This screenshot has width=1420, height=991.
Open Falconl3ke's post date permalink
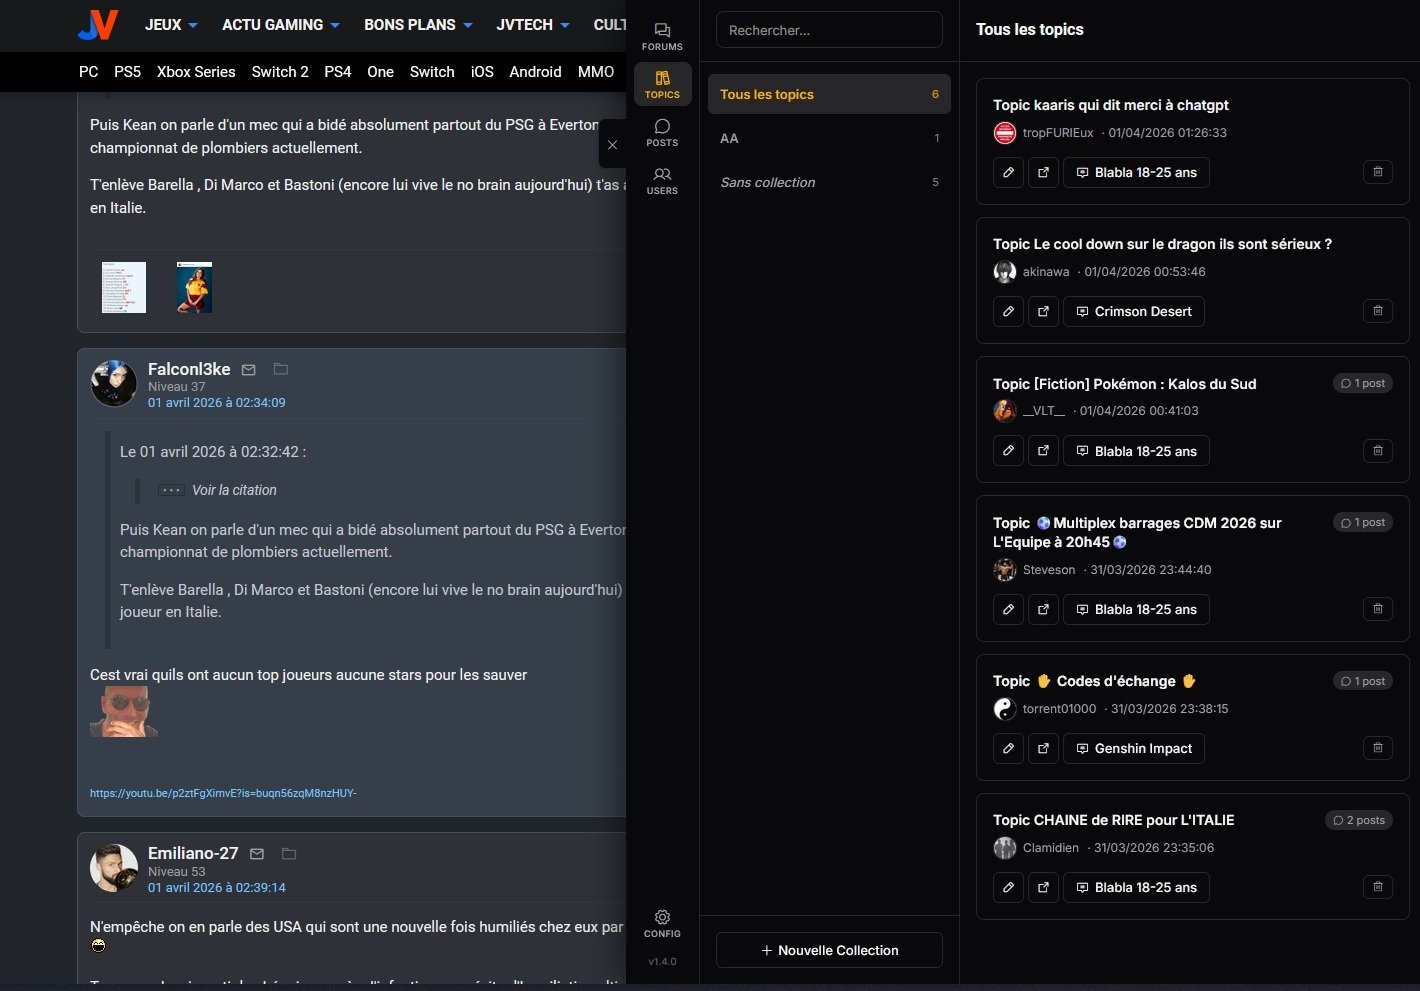click(x=217, y=403)
